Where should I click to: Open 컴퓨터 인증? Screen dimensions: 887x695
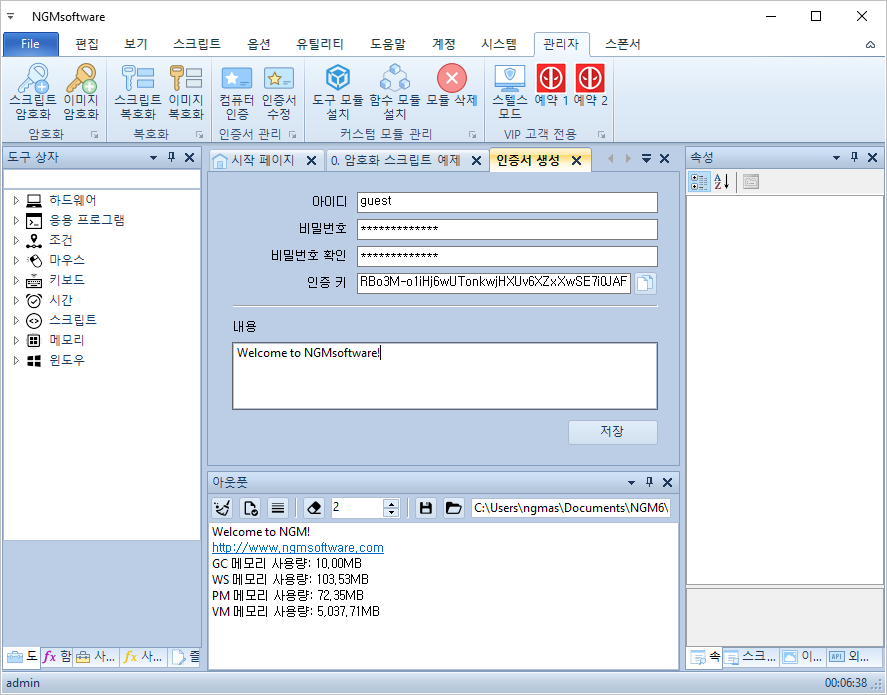pos(236,92)
